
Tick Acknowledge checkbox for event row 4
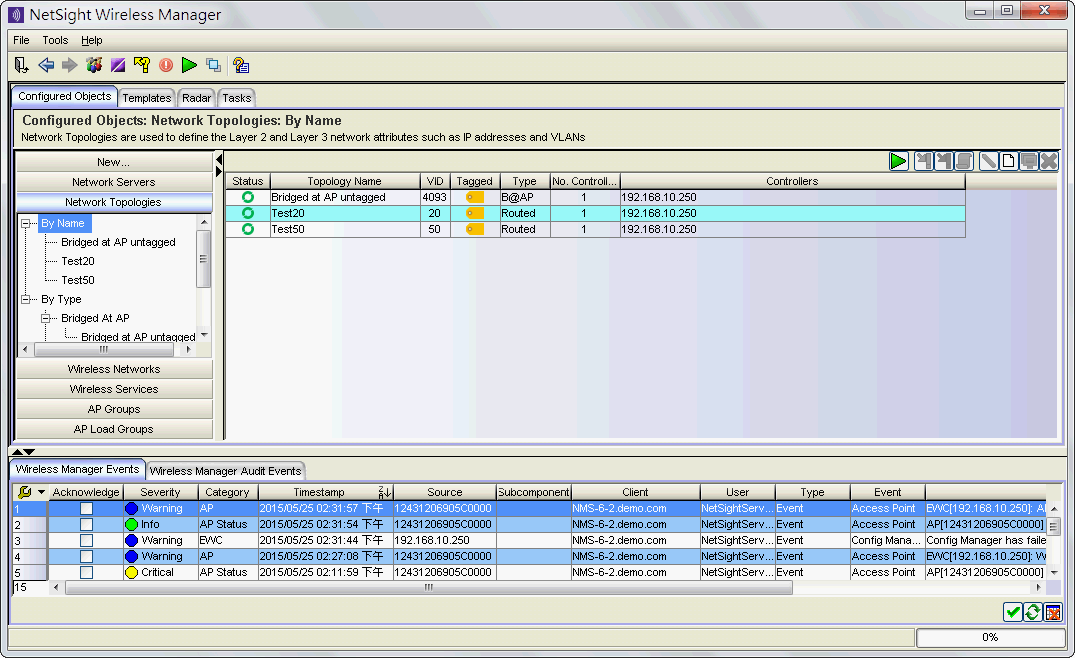click(x=86, y=557)
